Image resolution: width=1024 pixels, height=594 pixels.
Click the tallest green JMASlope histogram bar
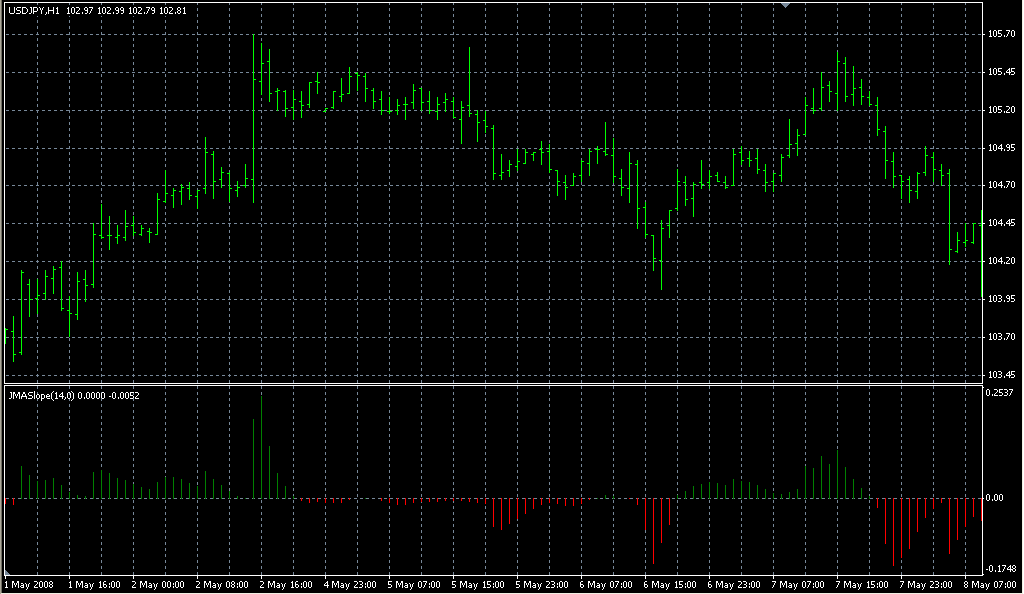(261, 445)
